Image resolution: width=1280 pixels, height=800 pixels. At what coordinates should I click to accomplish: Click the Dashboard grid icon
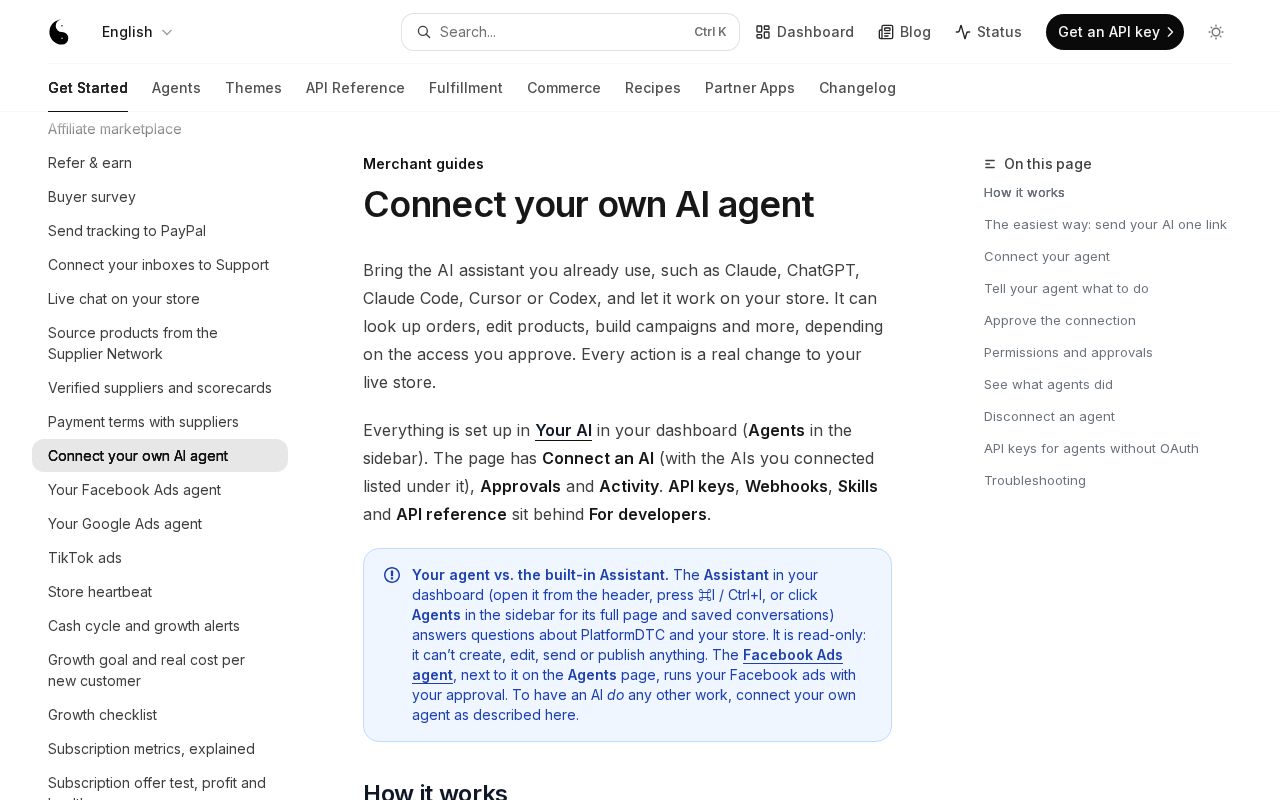tap(763, 32)
